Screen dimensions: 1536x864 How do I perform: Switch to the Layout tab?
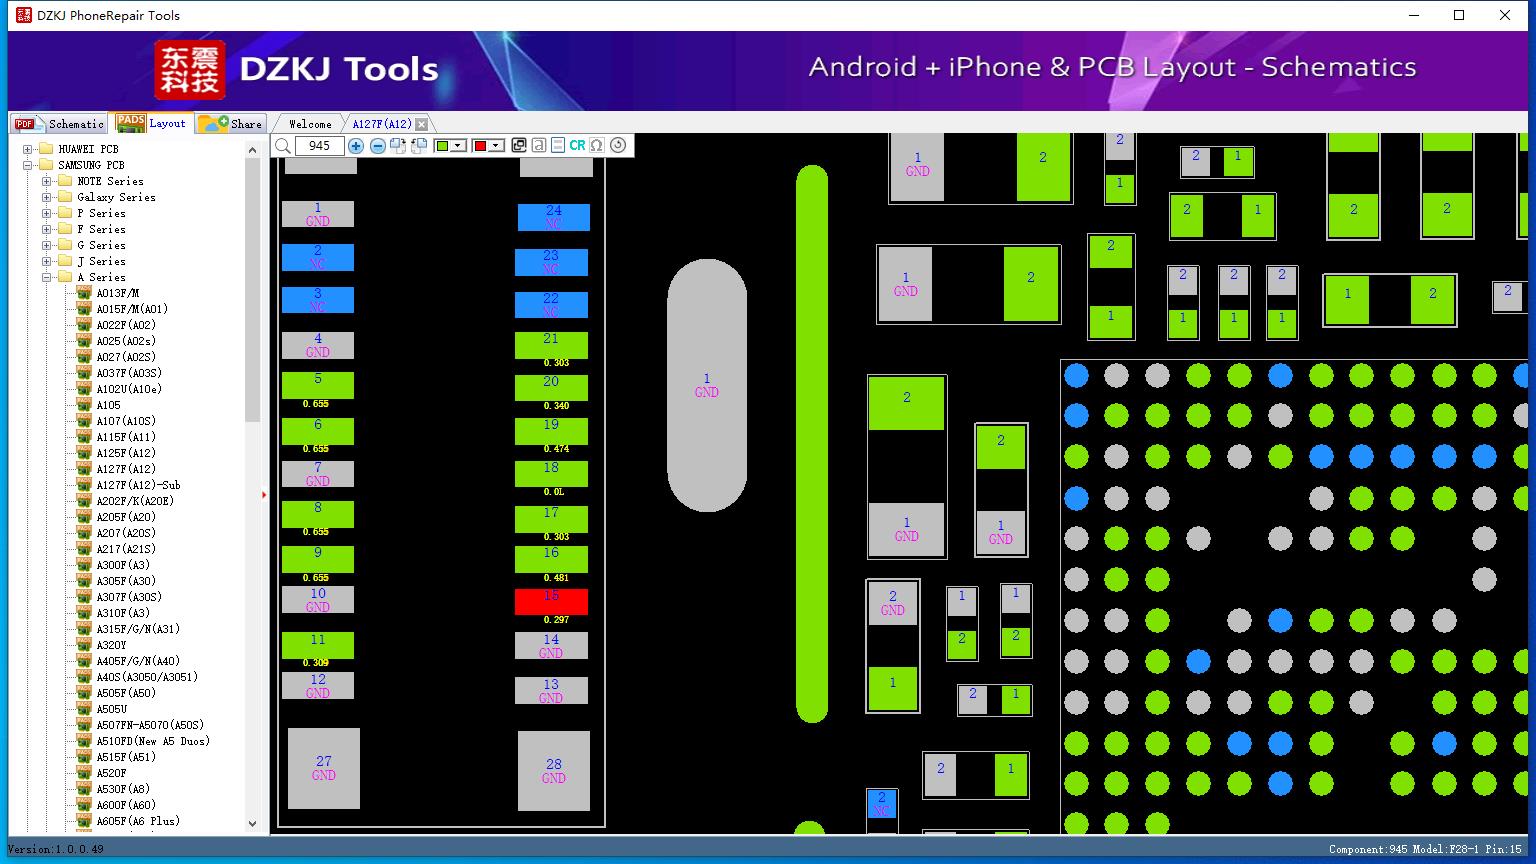coord(152,123)
